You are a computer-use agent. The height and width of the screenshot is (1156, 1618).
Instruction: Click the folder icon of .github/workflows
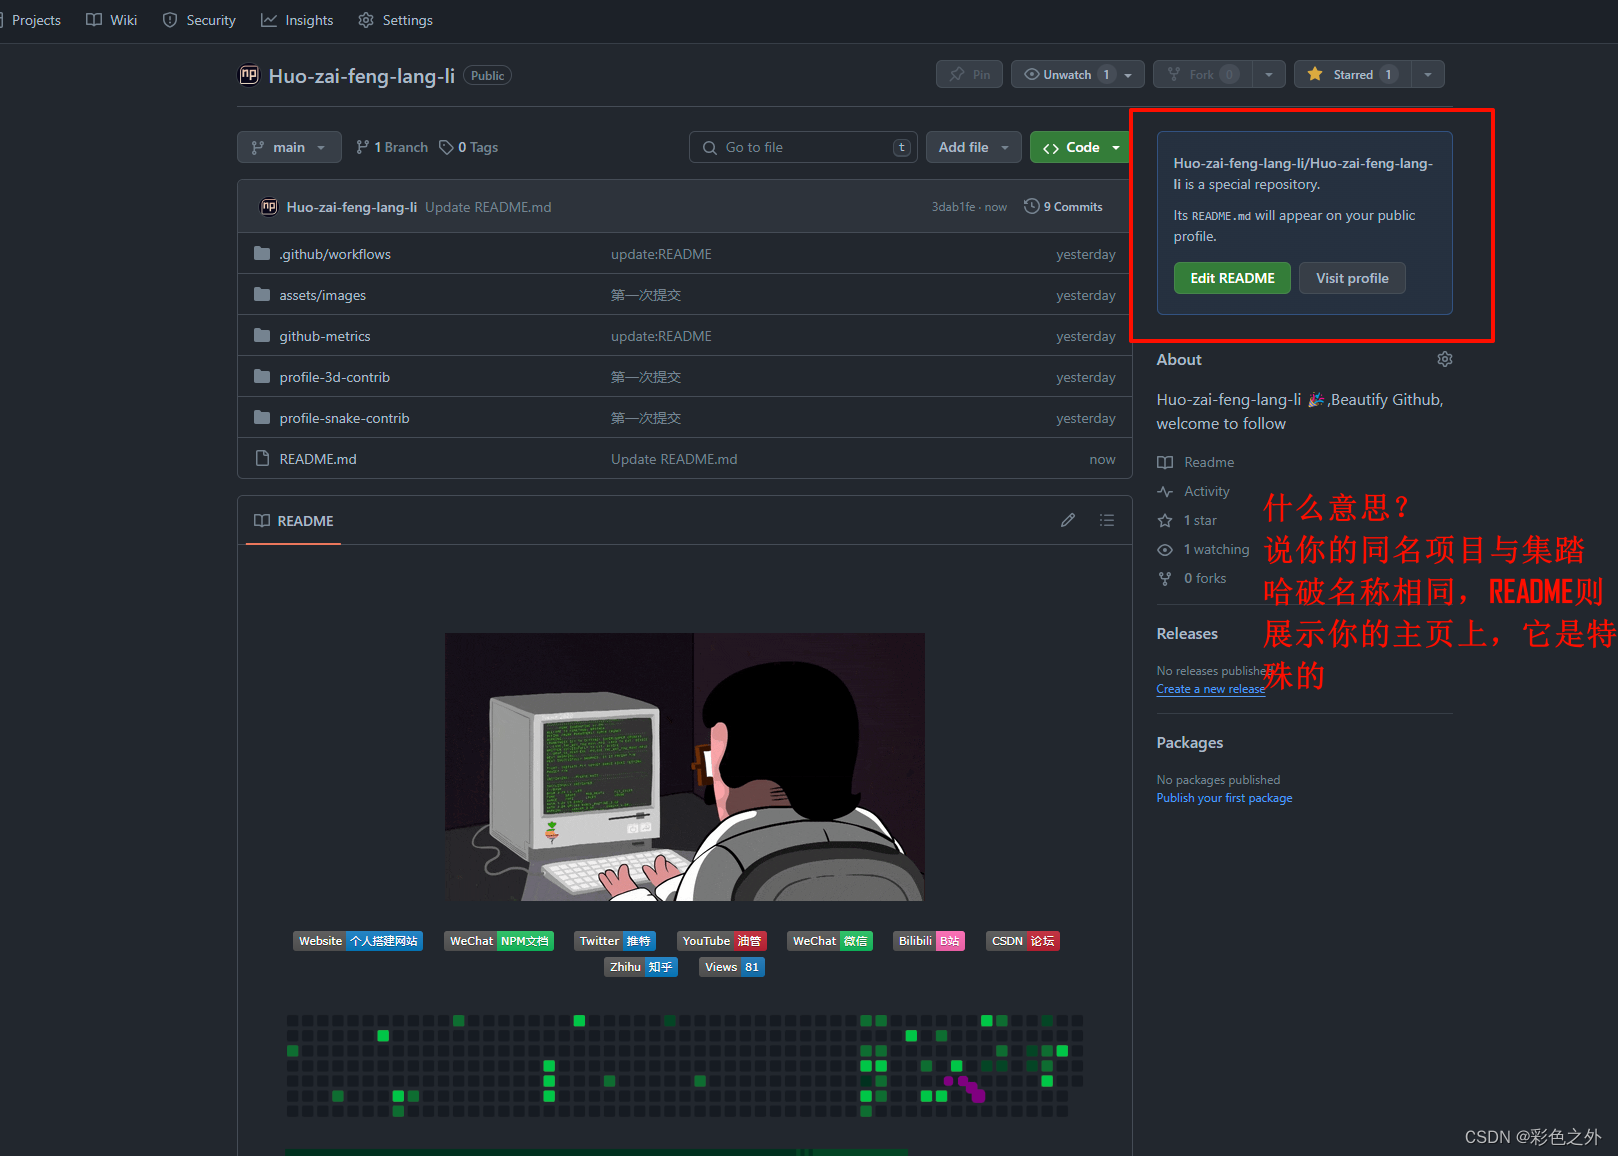(262, 254)
